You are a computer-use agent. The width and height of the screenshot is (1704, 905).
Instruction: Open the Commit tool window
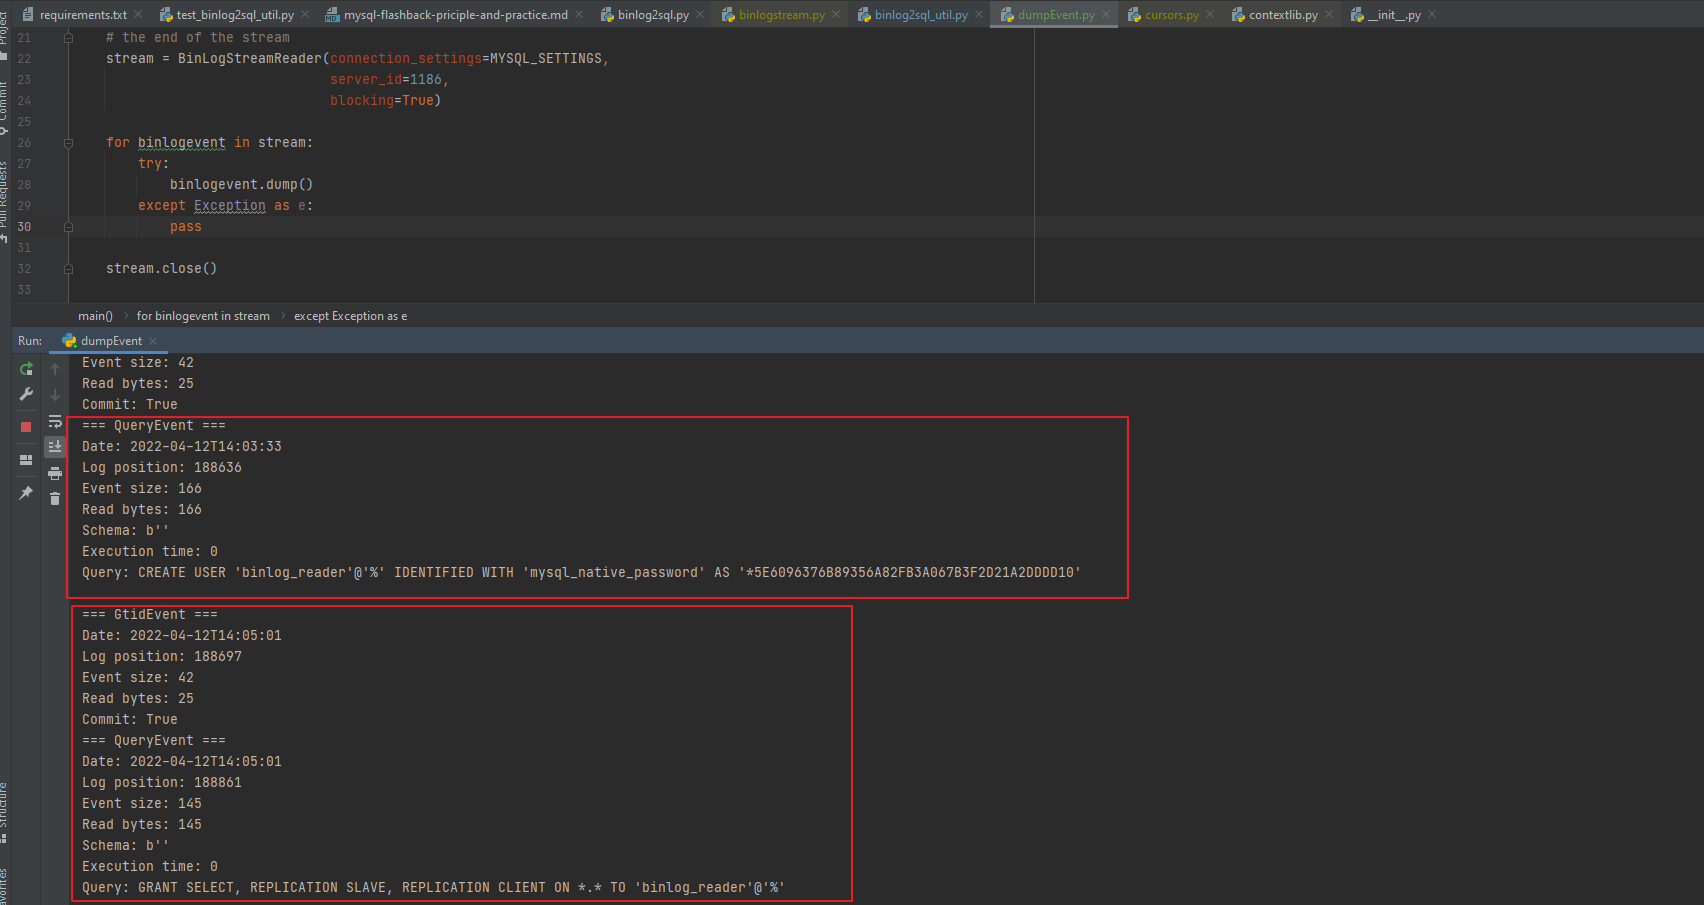[4, 108]
